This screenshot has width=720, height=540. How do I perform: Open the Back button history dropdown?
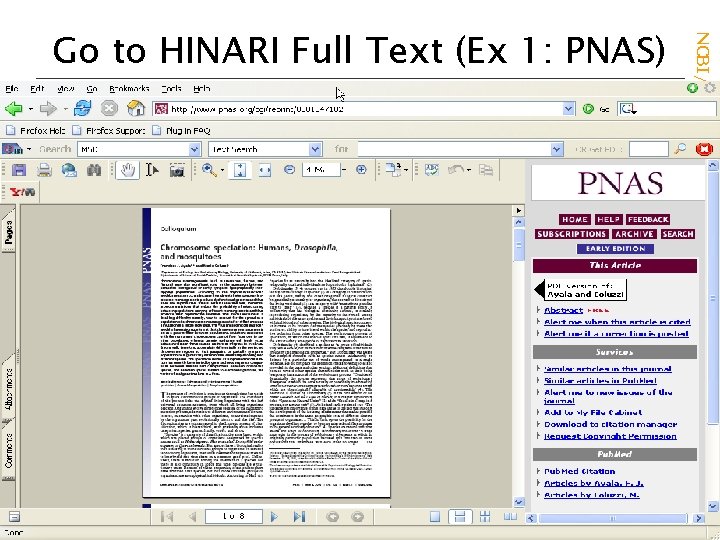point(30,109)
